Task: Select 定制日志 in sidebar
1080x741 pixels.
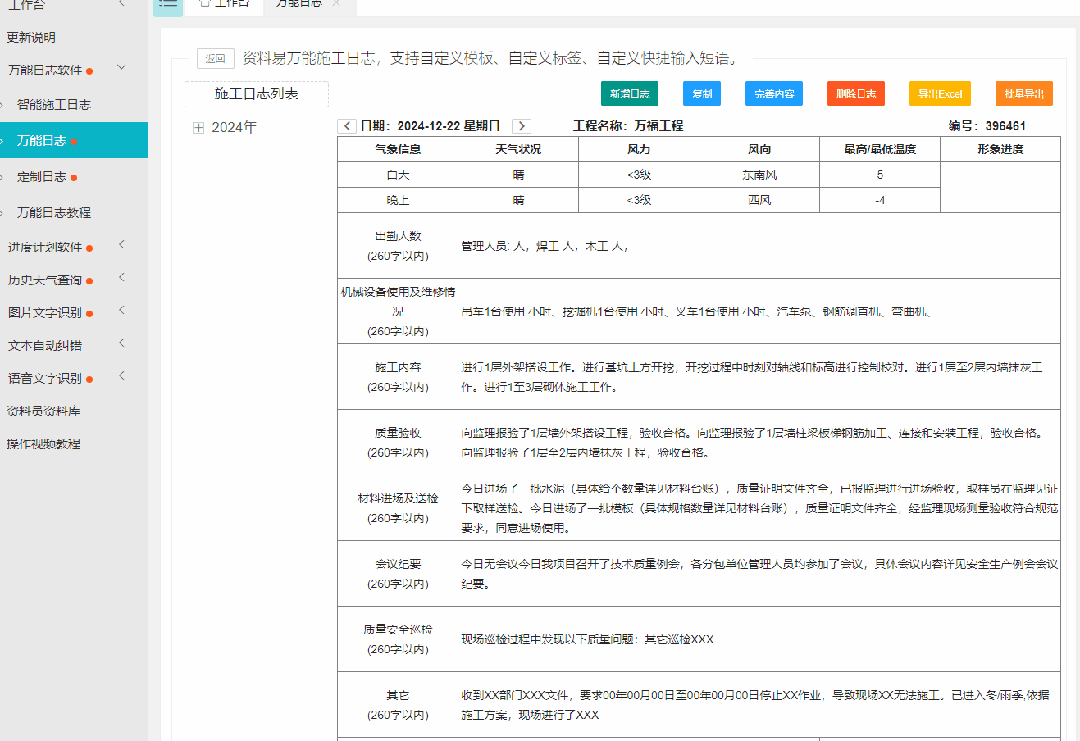Action: [x=42, y=177]
